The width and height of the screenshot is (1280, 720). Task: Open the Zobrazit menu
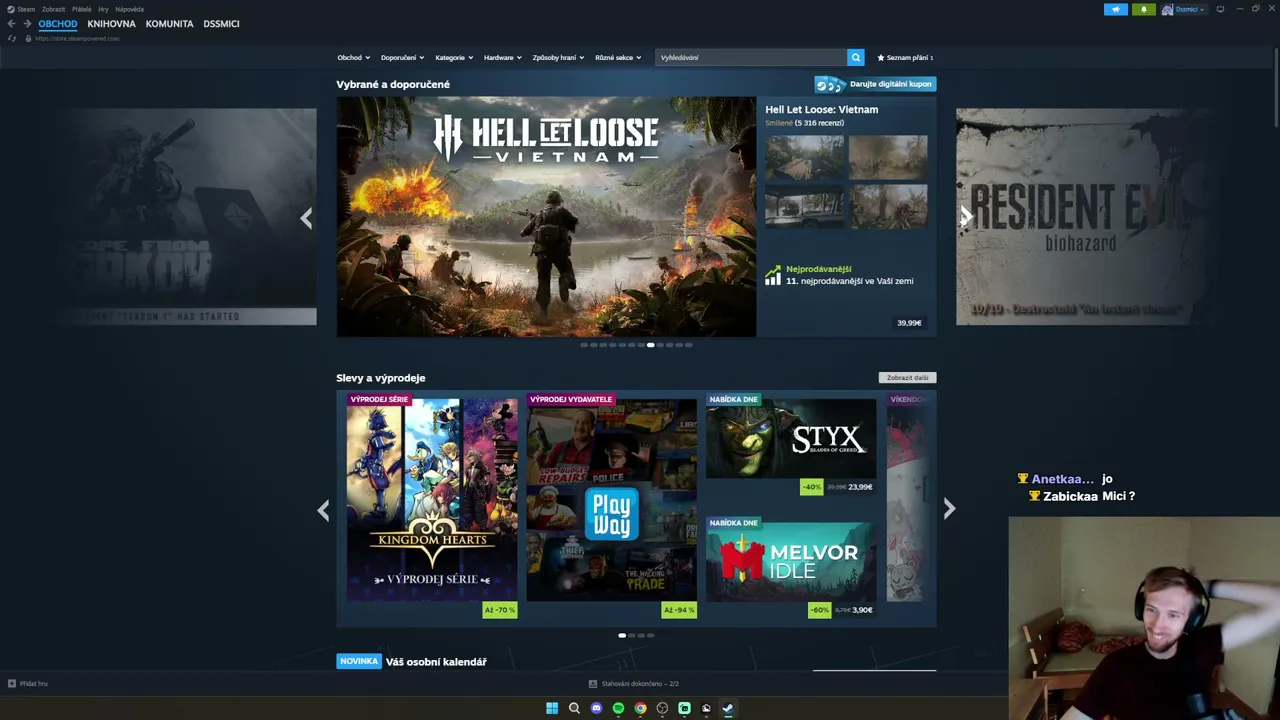click(x=53, y=9)
